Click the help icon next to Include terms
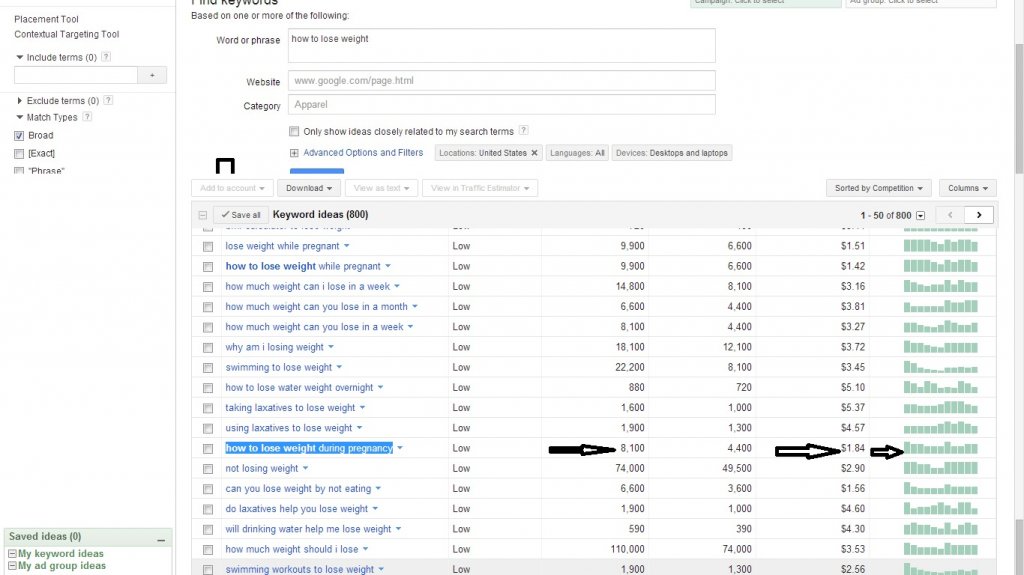This screenshot has height=575, width=1024. 107,58
